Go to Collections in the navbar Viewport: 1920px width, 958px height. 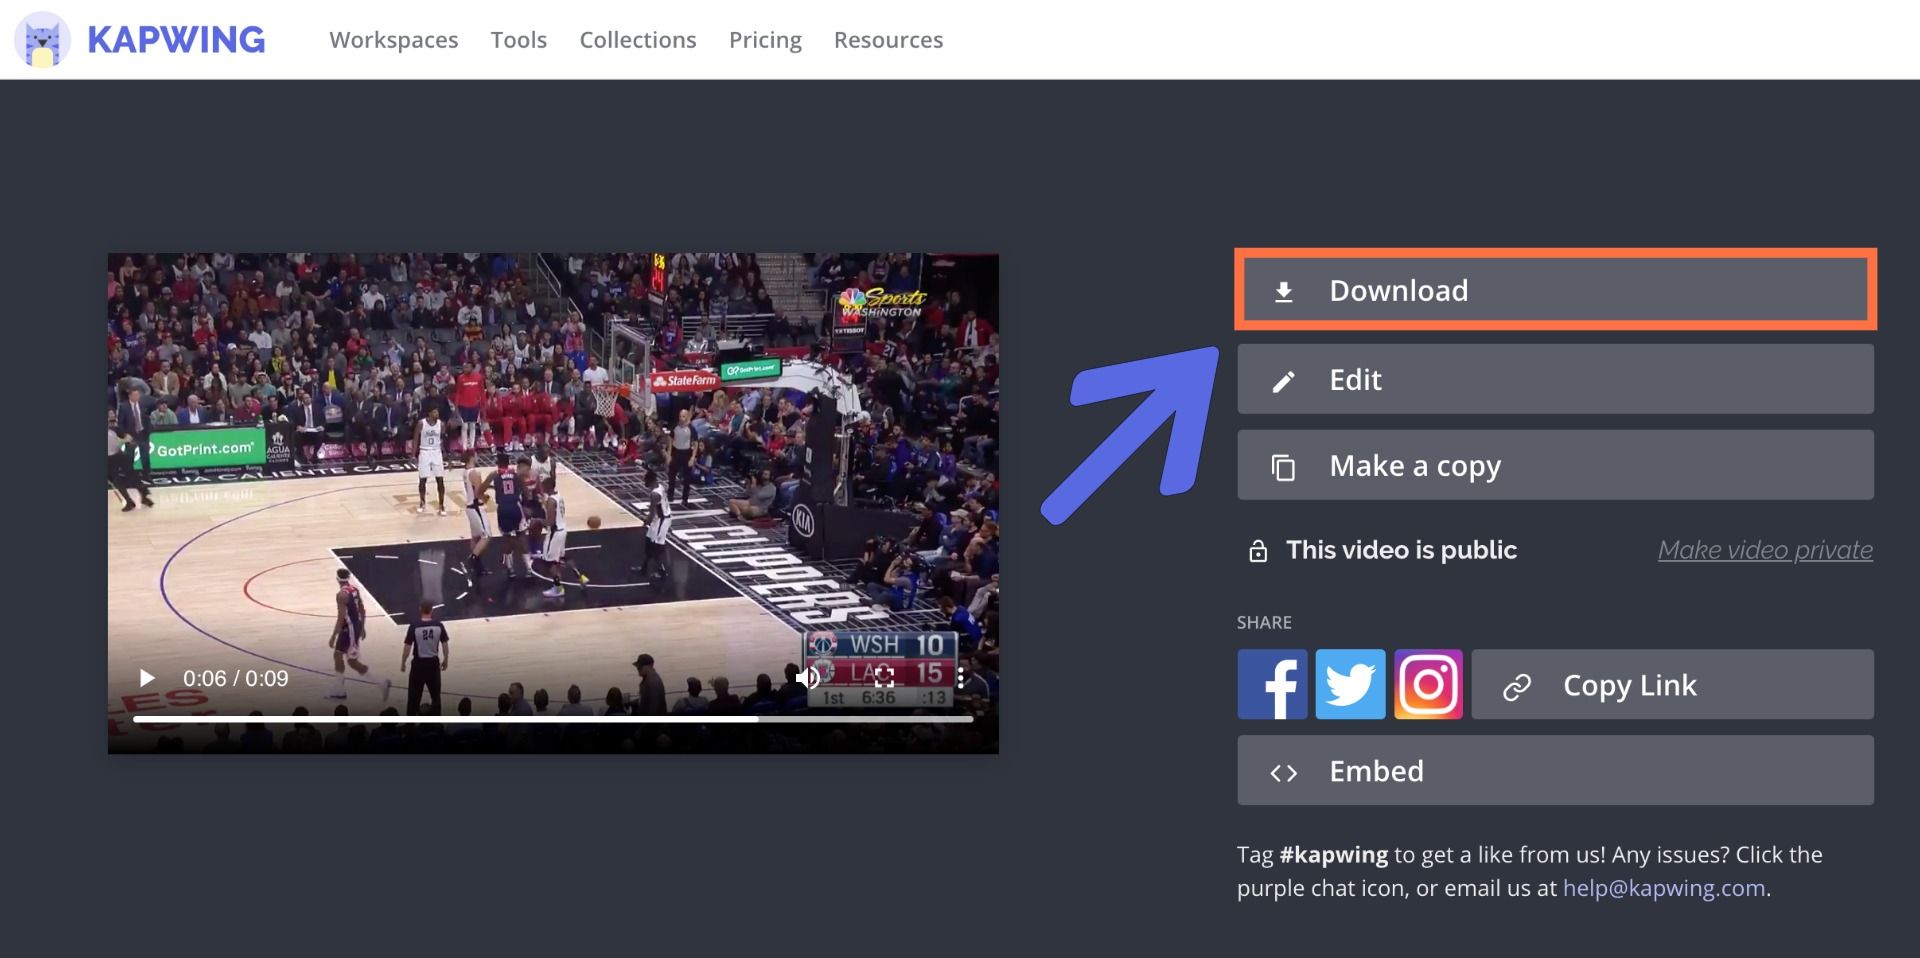[638, 40]
